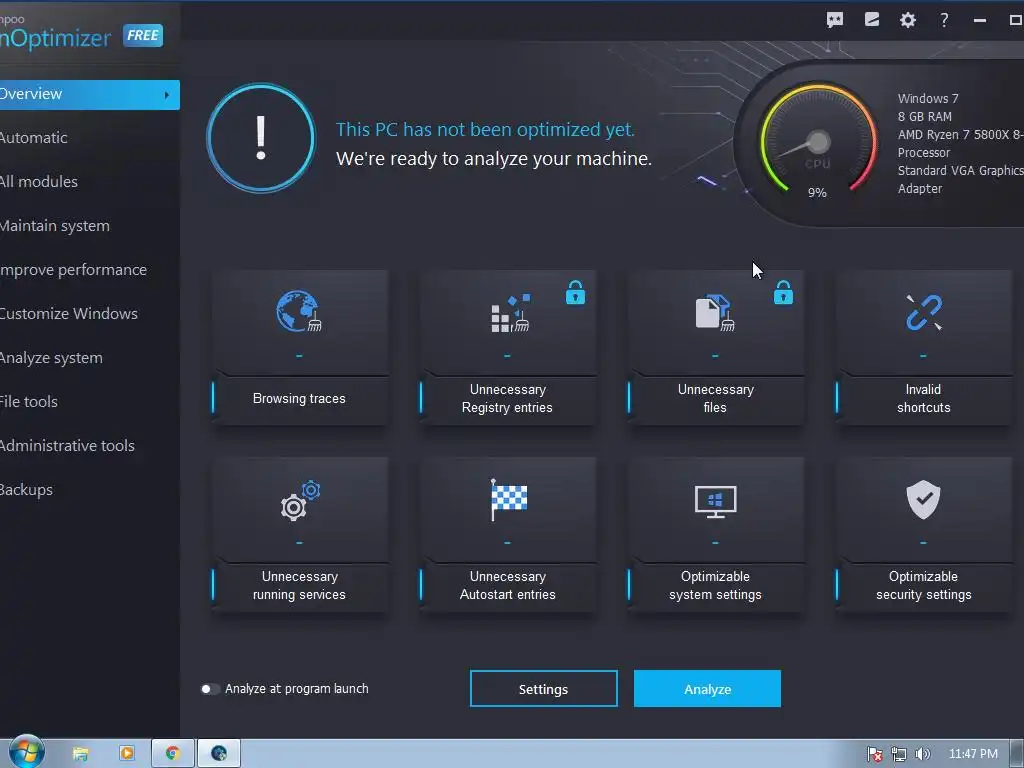This screenshot has height=768, width=1024.
Task: Open File Explorer from the taskbar
Action: pos(80,754)
